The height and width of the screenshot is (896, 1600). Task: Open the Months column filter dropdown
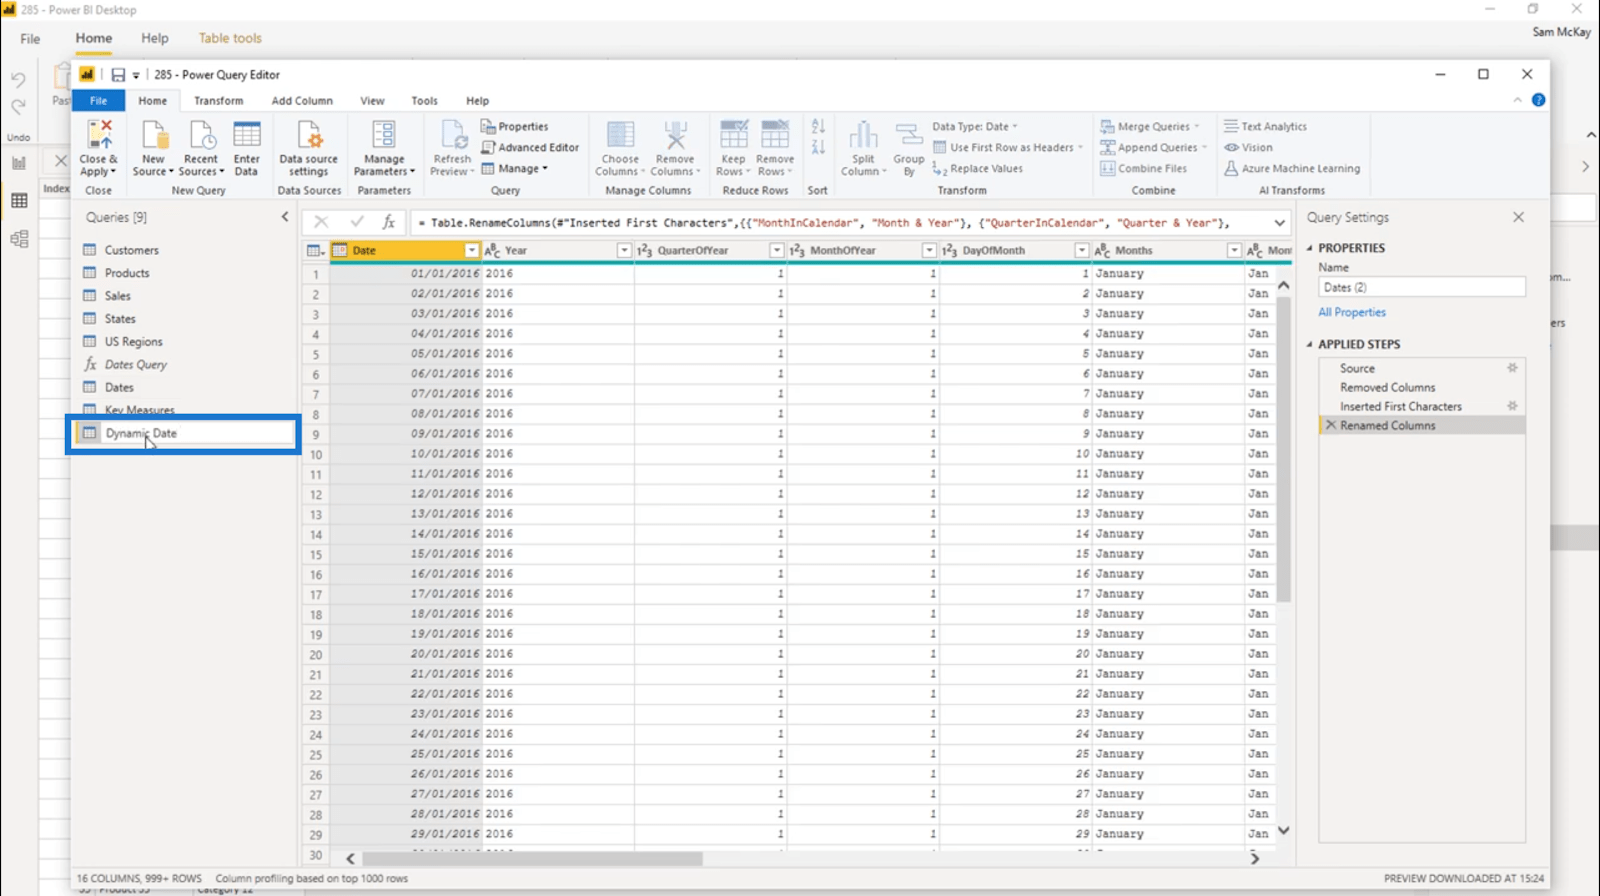tap(1234, 251)
